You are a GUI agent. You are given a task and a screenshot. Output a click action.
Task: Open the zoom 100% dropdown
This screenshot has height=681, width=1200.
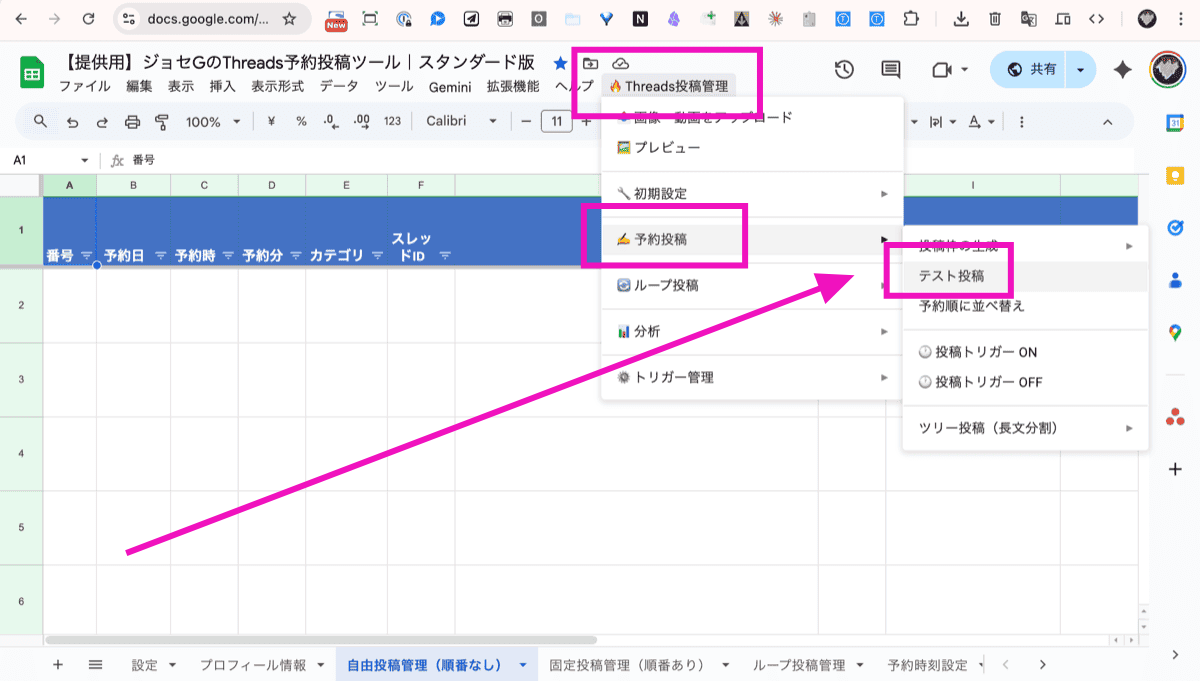point(213,122)
